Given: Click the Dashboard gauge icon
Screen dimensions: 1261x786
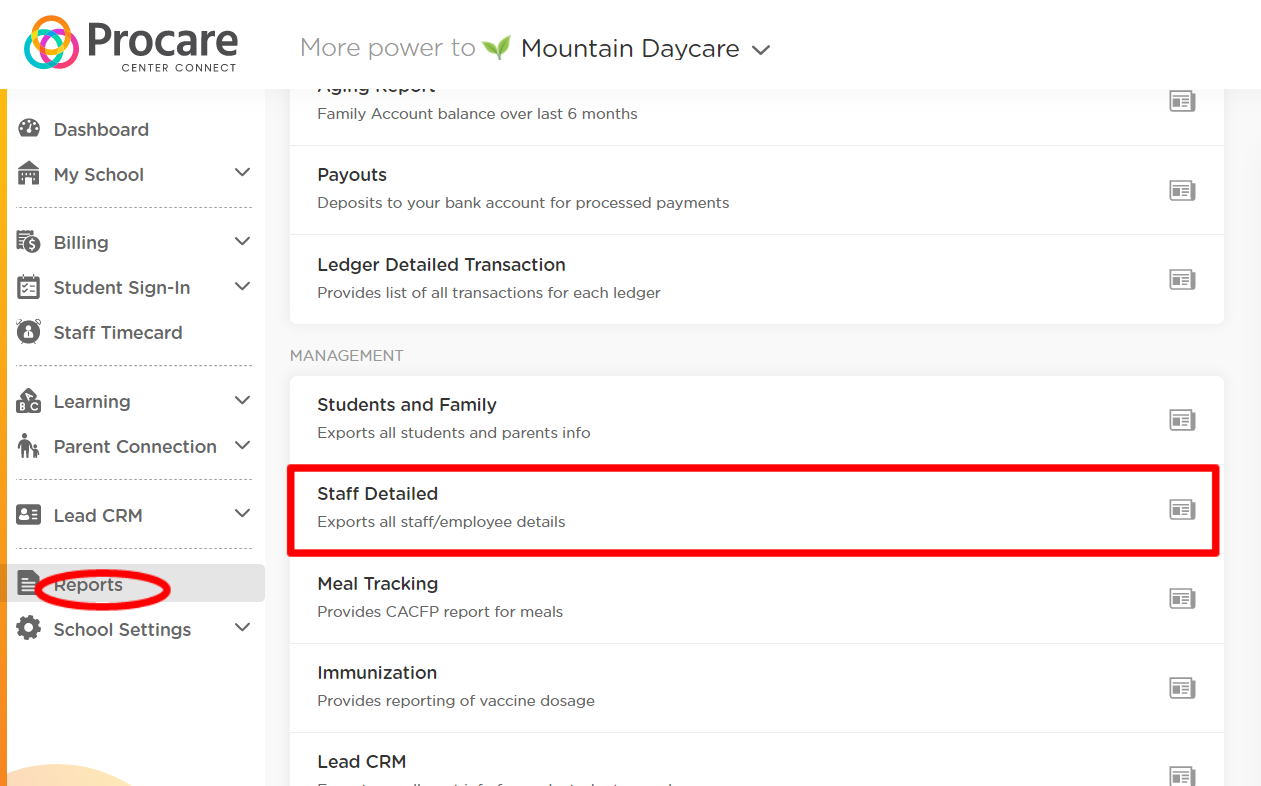Looking at the screenshot, I should [x=29, y=129].
